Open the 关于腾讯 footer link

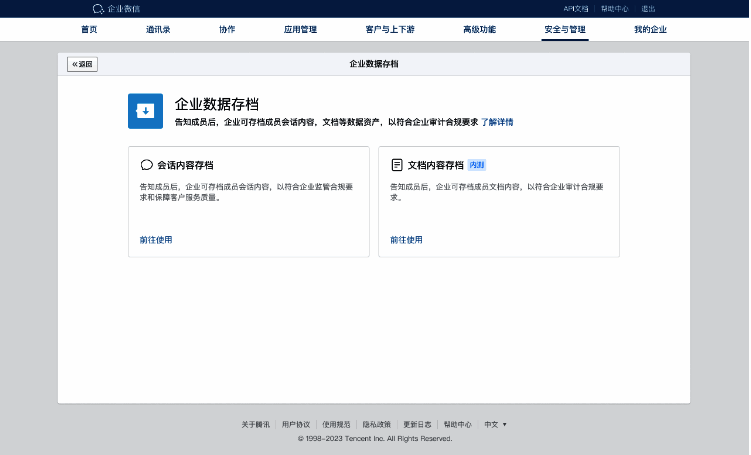(255, 424)
